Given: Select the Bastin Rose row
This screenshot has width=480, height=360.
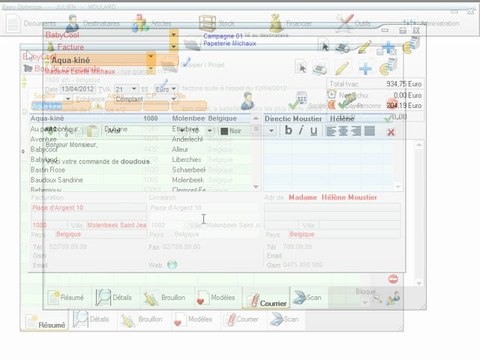Looking at the screenshot, I should (140, 170).
